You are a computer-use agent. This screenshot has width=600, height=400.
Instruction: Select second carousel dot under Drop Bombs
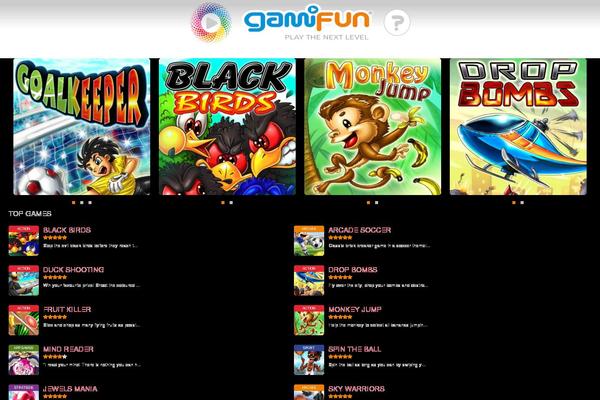522,202
